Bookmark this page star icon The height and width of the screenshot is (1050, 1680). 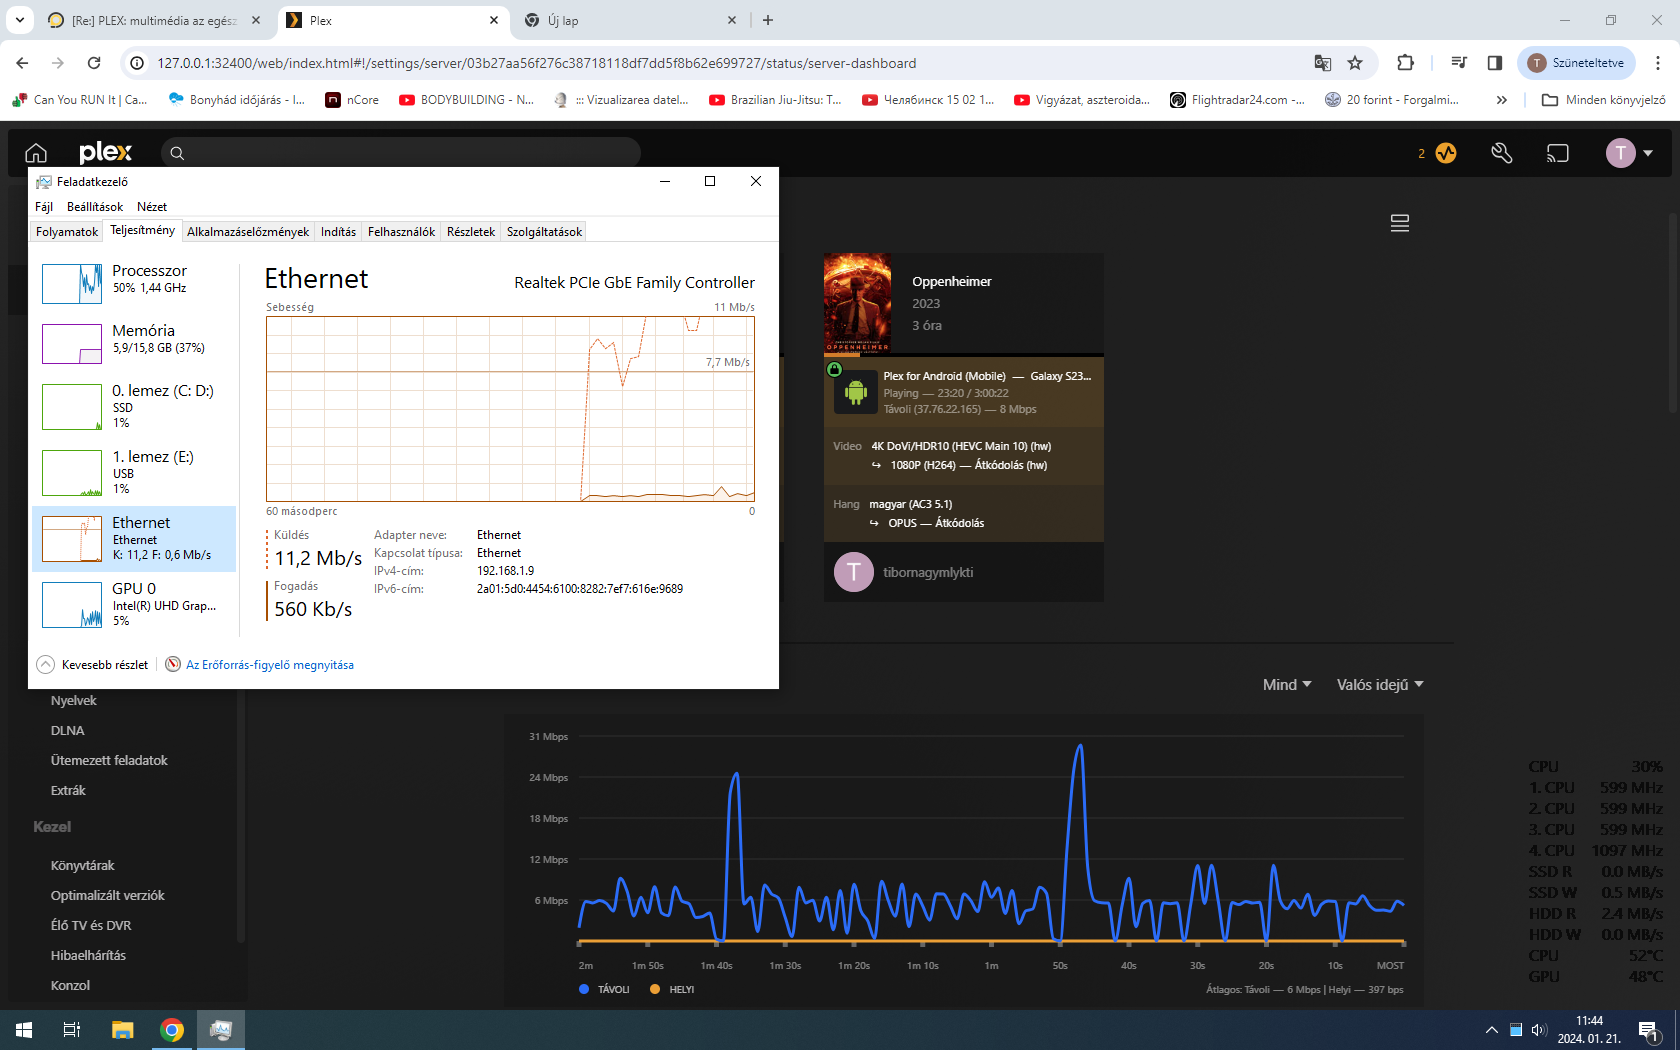(x=1355, y=63)
